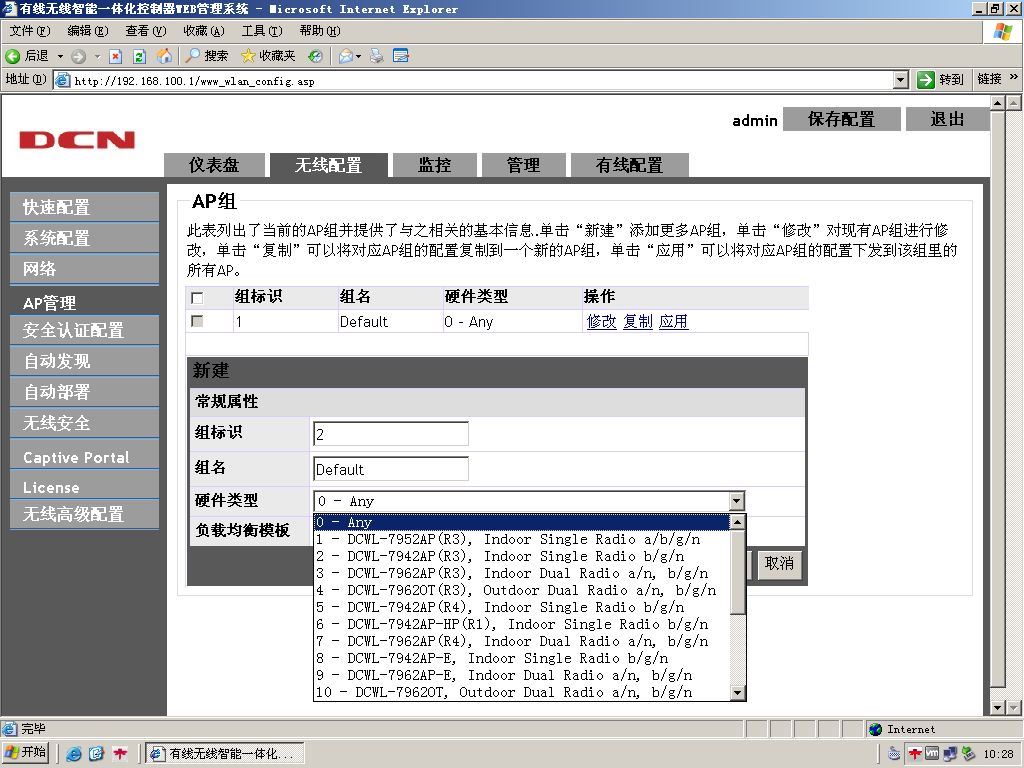The width and height of the screenshot is (1024, 768).
Task: Click the red quick launch taskbar icon
Action: 120,754
